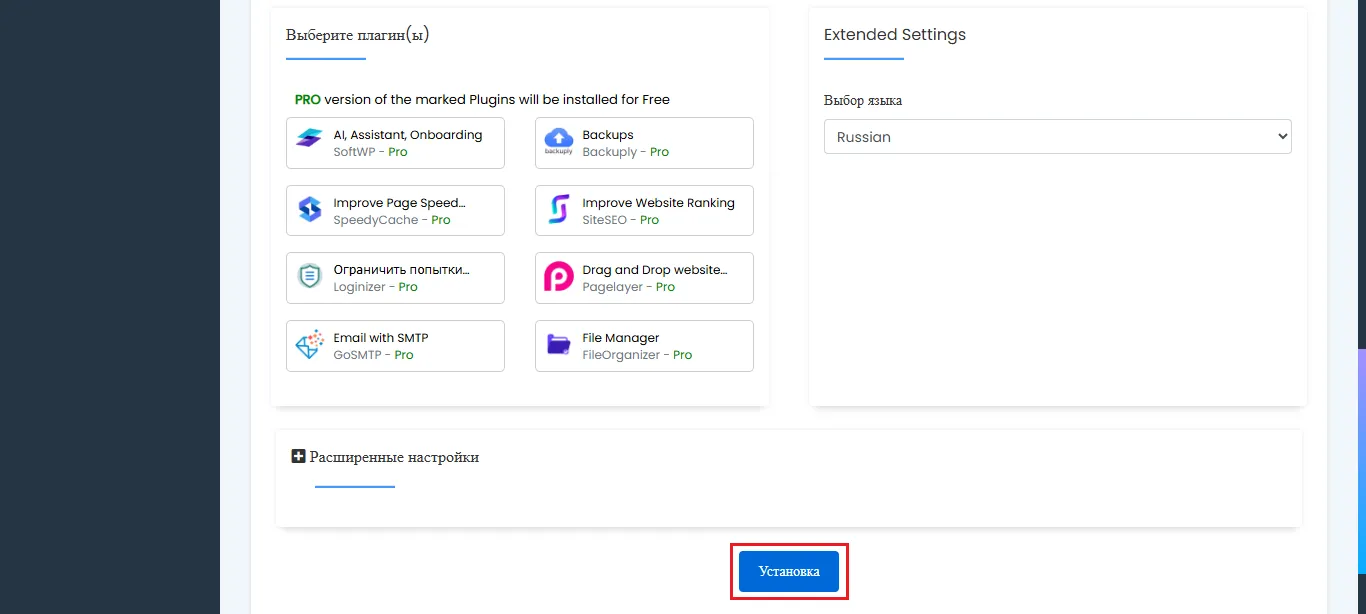Click the FileOrganizer folder icon
The height and width of the screenshot is (614, 1366).
tap(558, 345)
